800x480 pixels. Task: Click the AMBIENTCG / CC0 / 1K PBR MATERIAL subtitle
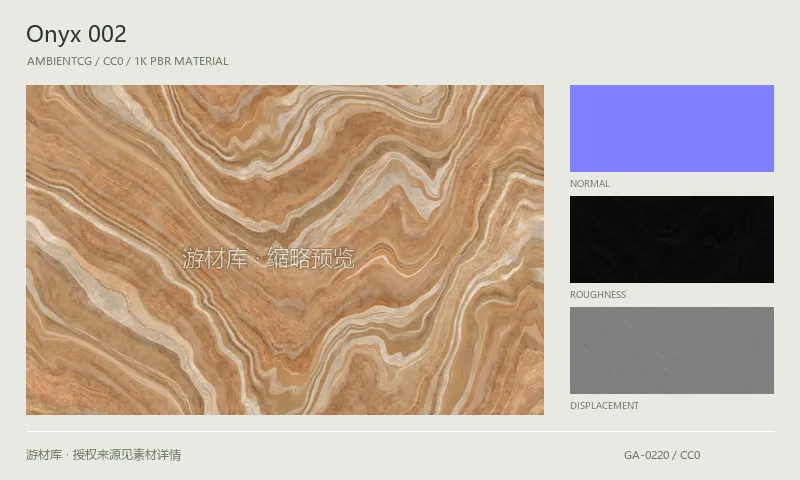[x=128, y=61]
